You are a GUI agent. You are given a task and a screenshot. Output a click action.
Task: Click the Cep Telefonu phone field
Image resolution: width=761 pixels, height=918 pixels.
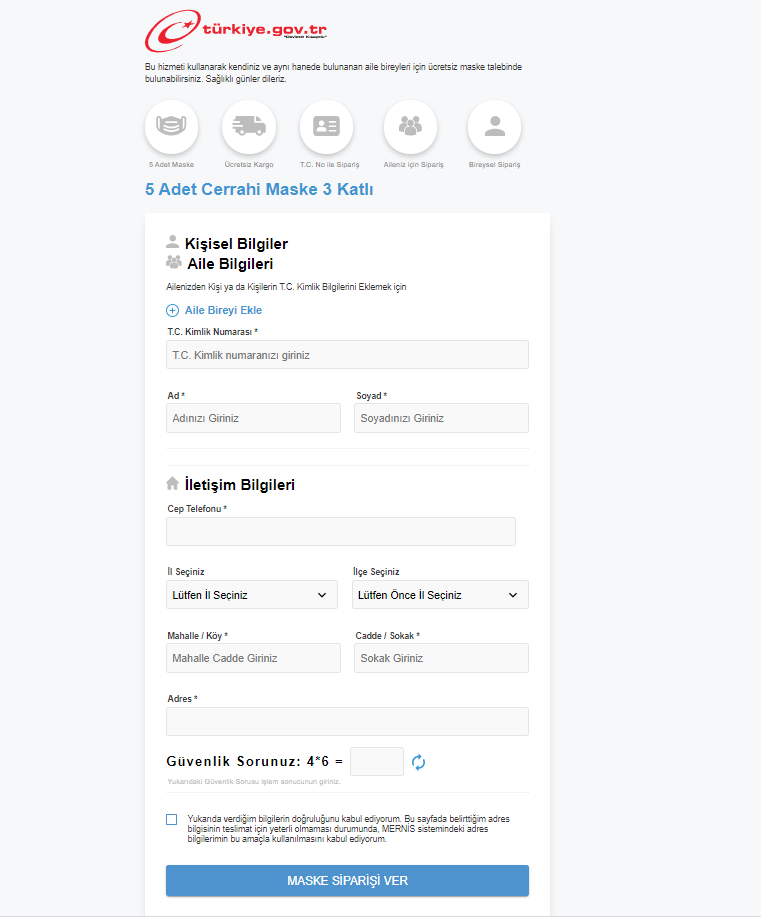click(x=340, y=531)
